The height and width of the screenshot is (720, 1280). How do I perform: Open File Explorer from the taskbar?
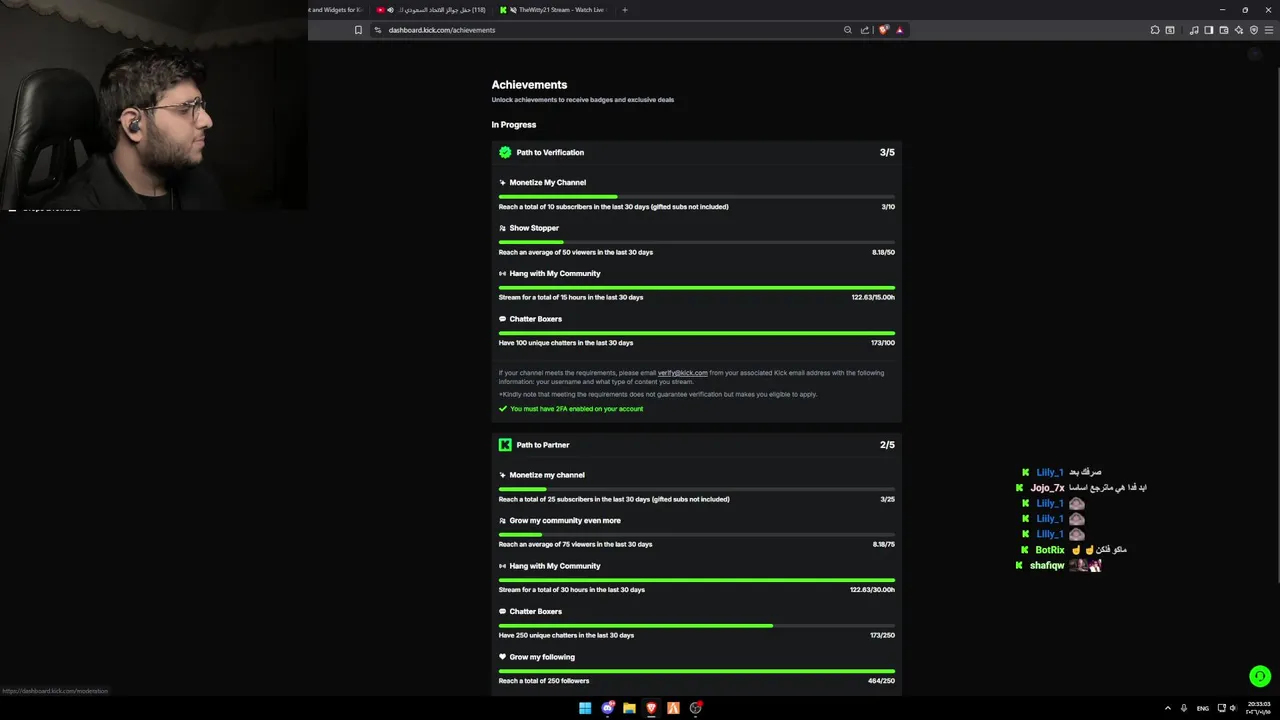[x=629, y=708]
